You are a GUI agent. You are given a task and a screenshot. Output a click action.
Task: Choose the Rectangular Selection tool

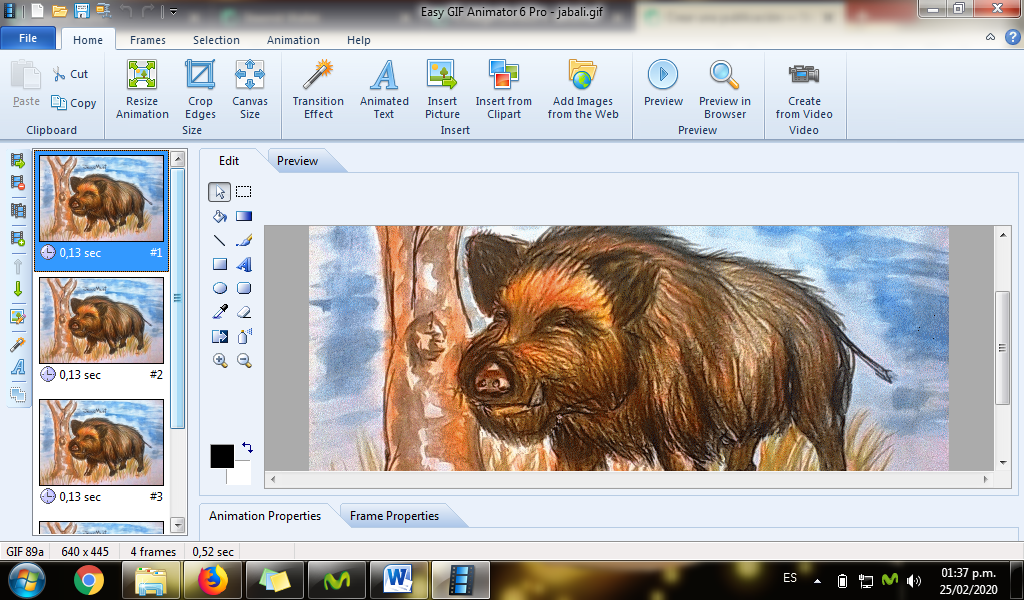click(x=244, y=192)
